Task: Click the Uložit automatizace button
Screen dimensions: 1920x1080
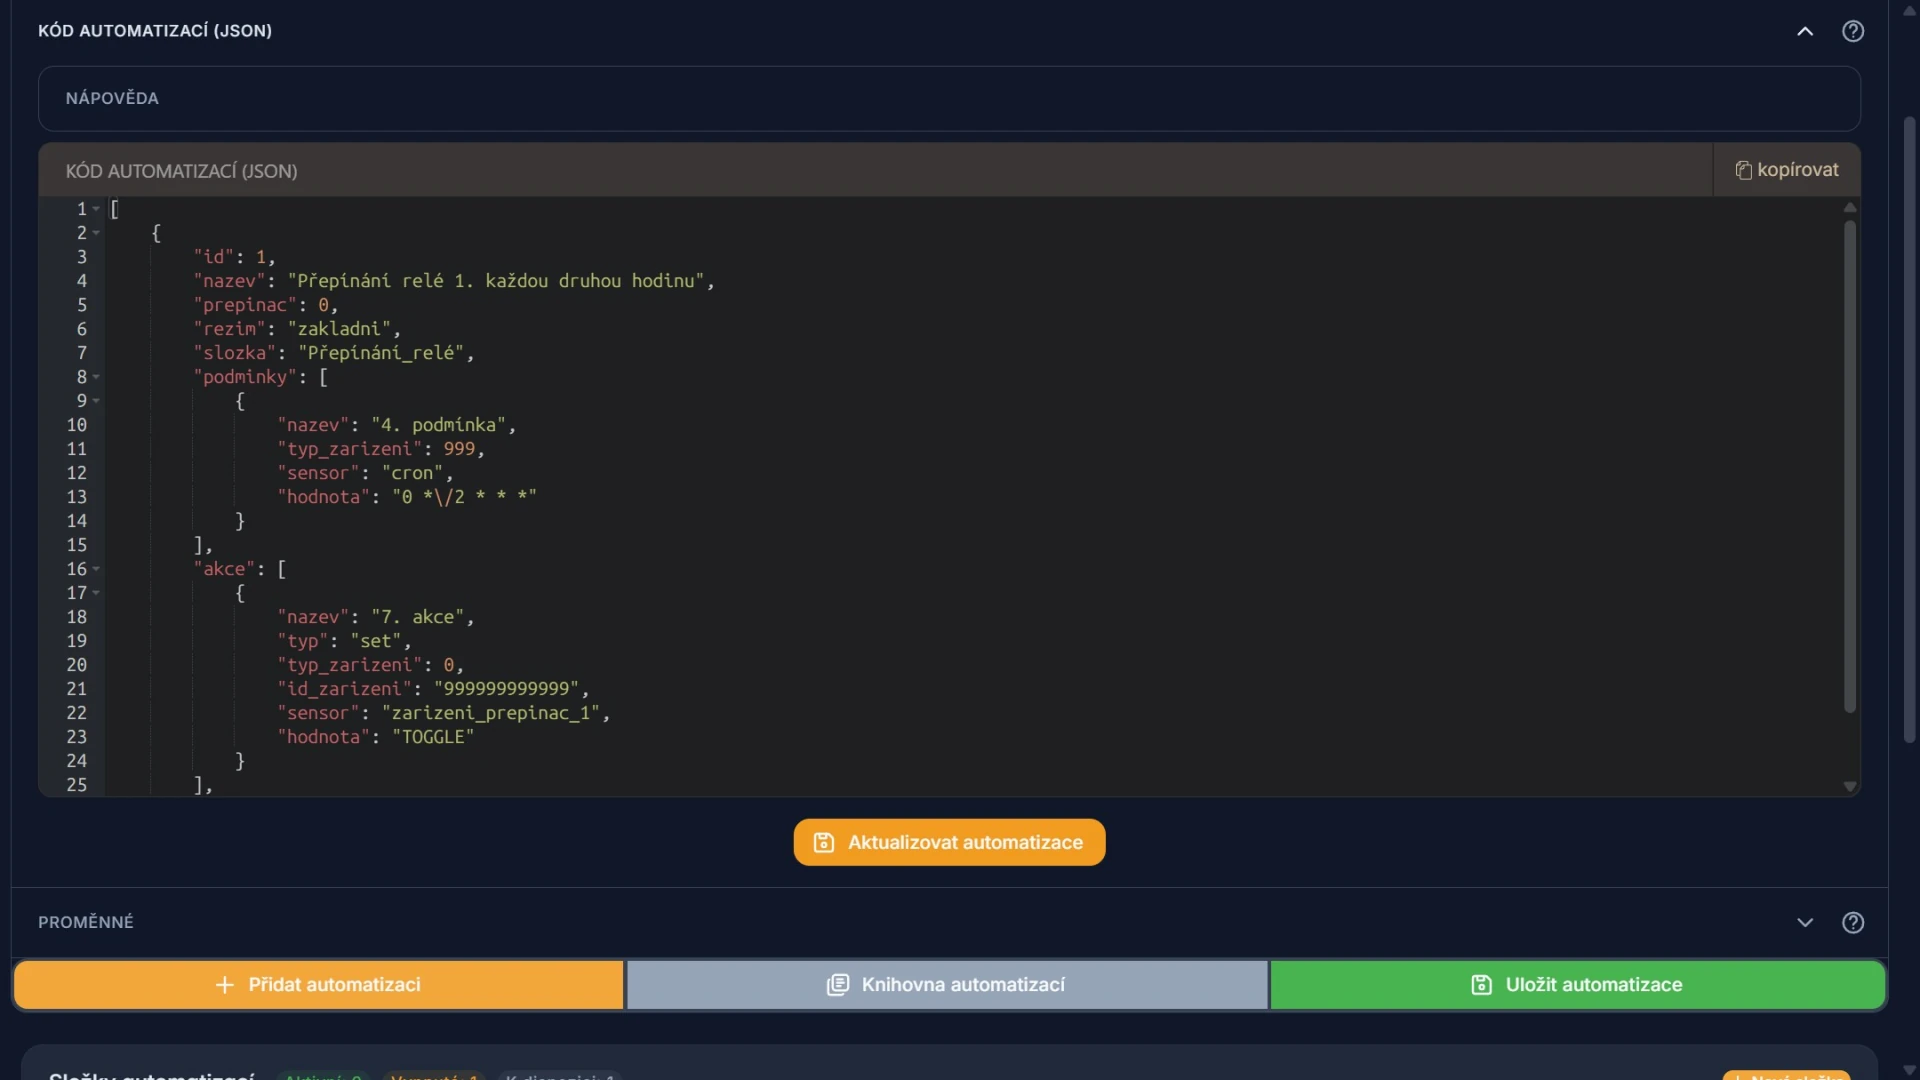Action: [1577, 985]
